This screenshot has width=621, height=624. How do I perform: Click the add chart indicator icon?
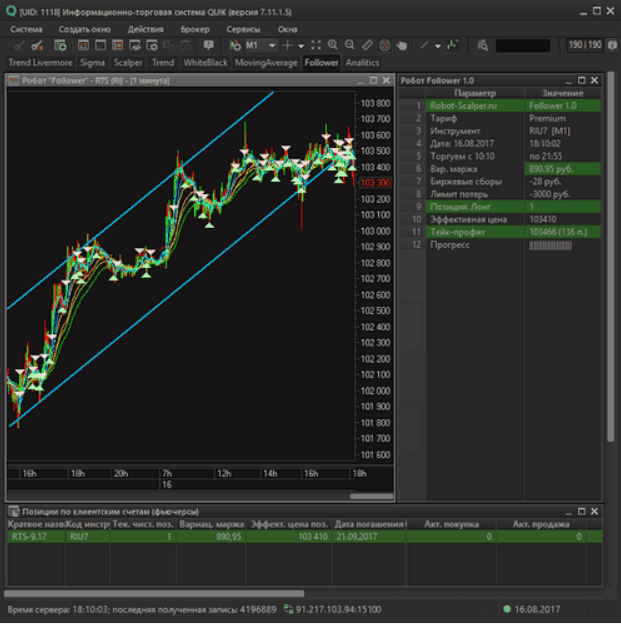(235, 46)
